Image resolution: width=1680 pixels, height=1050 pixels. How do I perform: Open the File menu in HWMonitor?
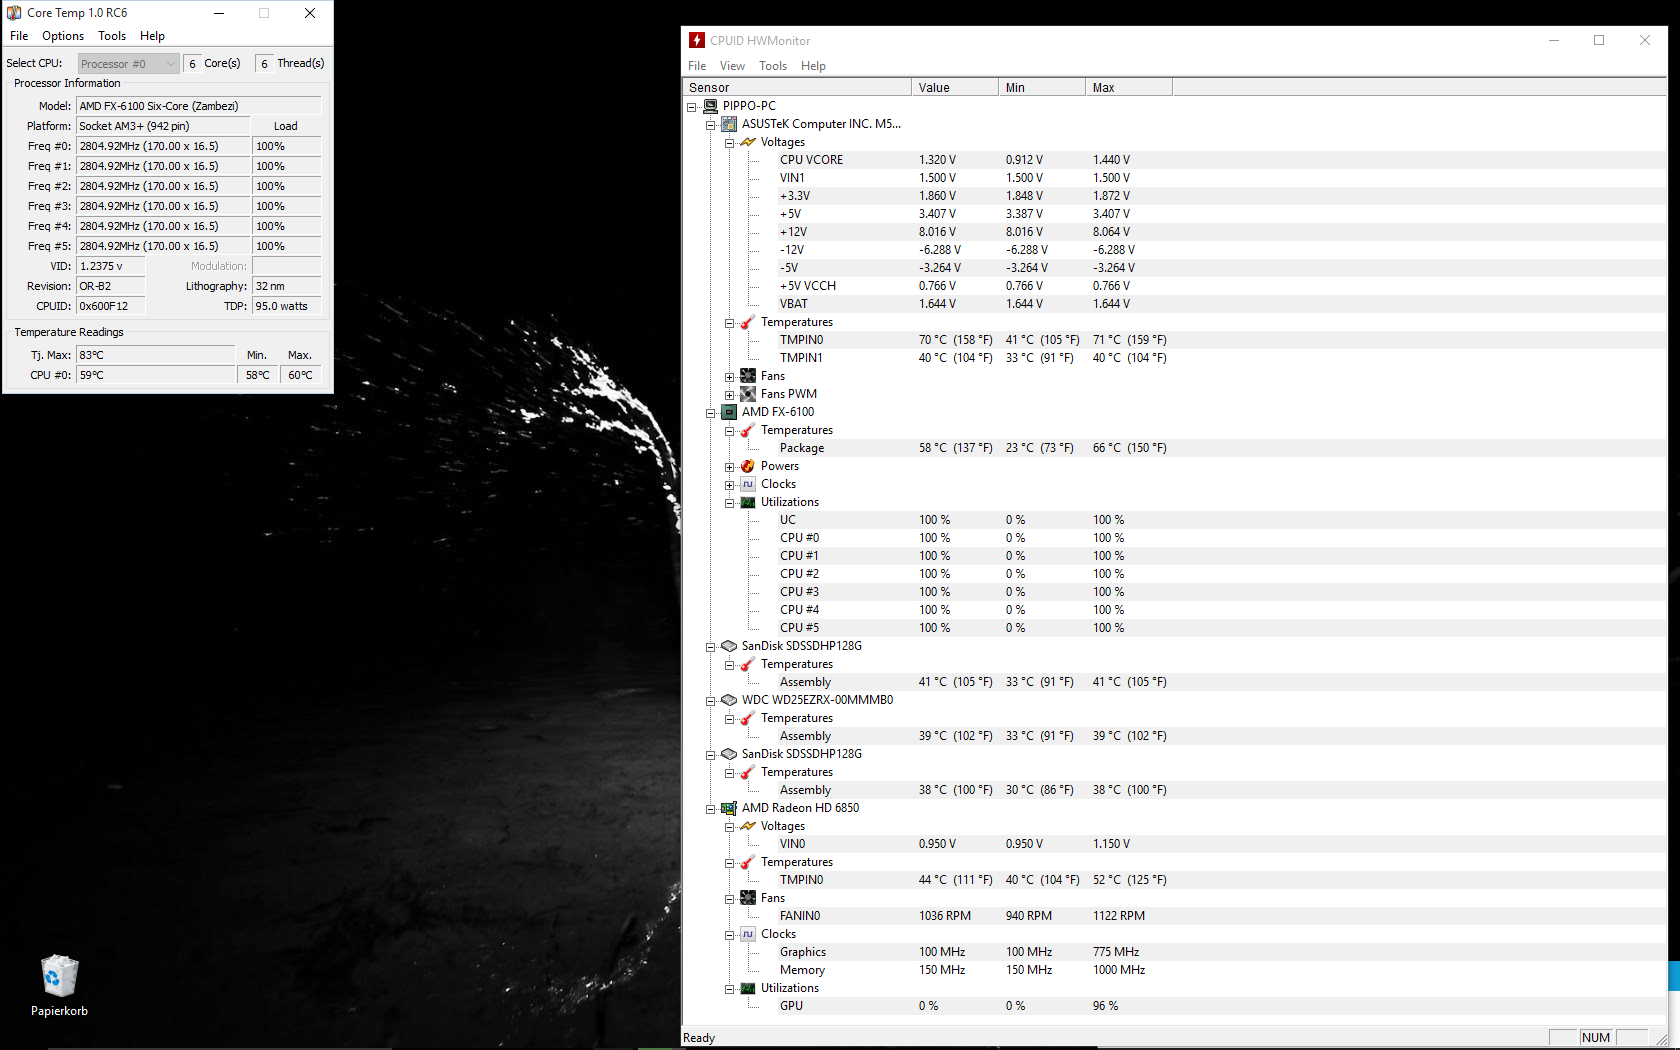(x=697, y=66)
